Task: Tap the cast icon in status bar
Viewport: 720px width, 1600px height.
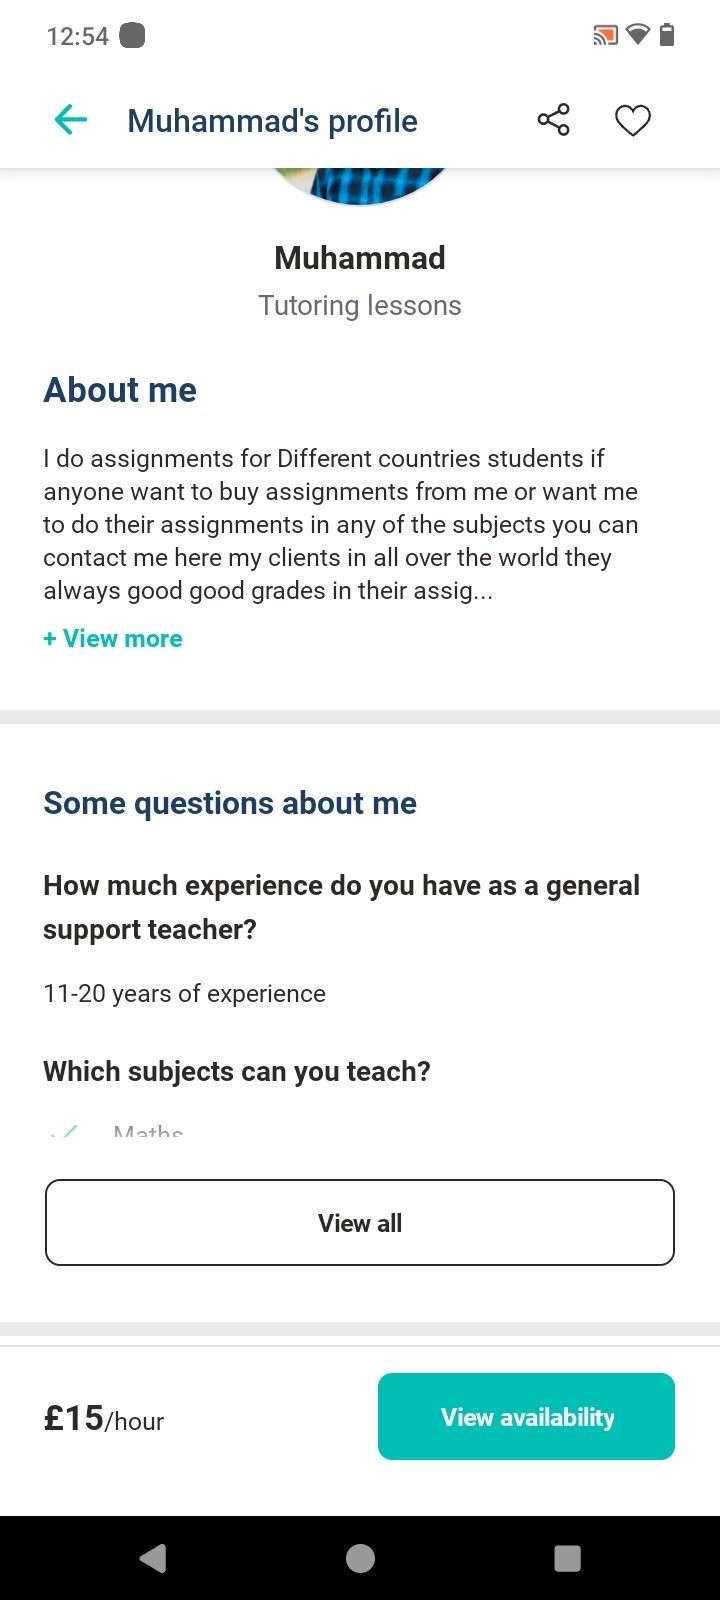Action: click(605, 37)
